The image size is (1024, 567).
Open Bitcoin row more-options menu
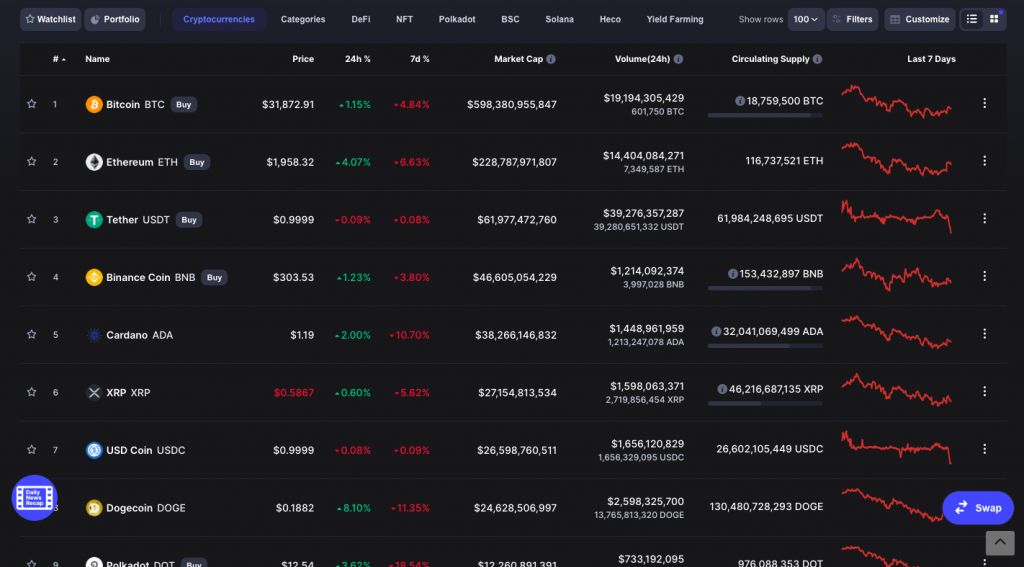pyautogui.click(x=985, y=103)
